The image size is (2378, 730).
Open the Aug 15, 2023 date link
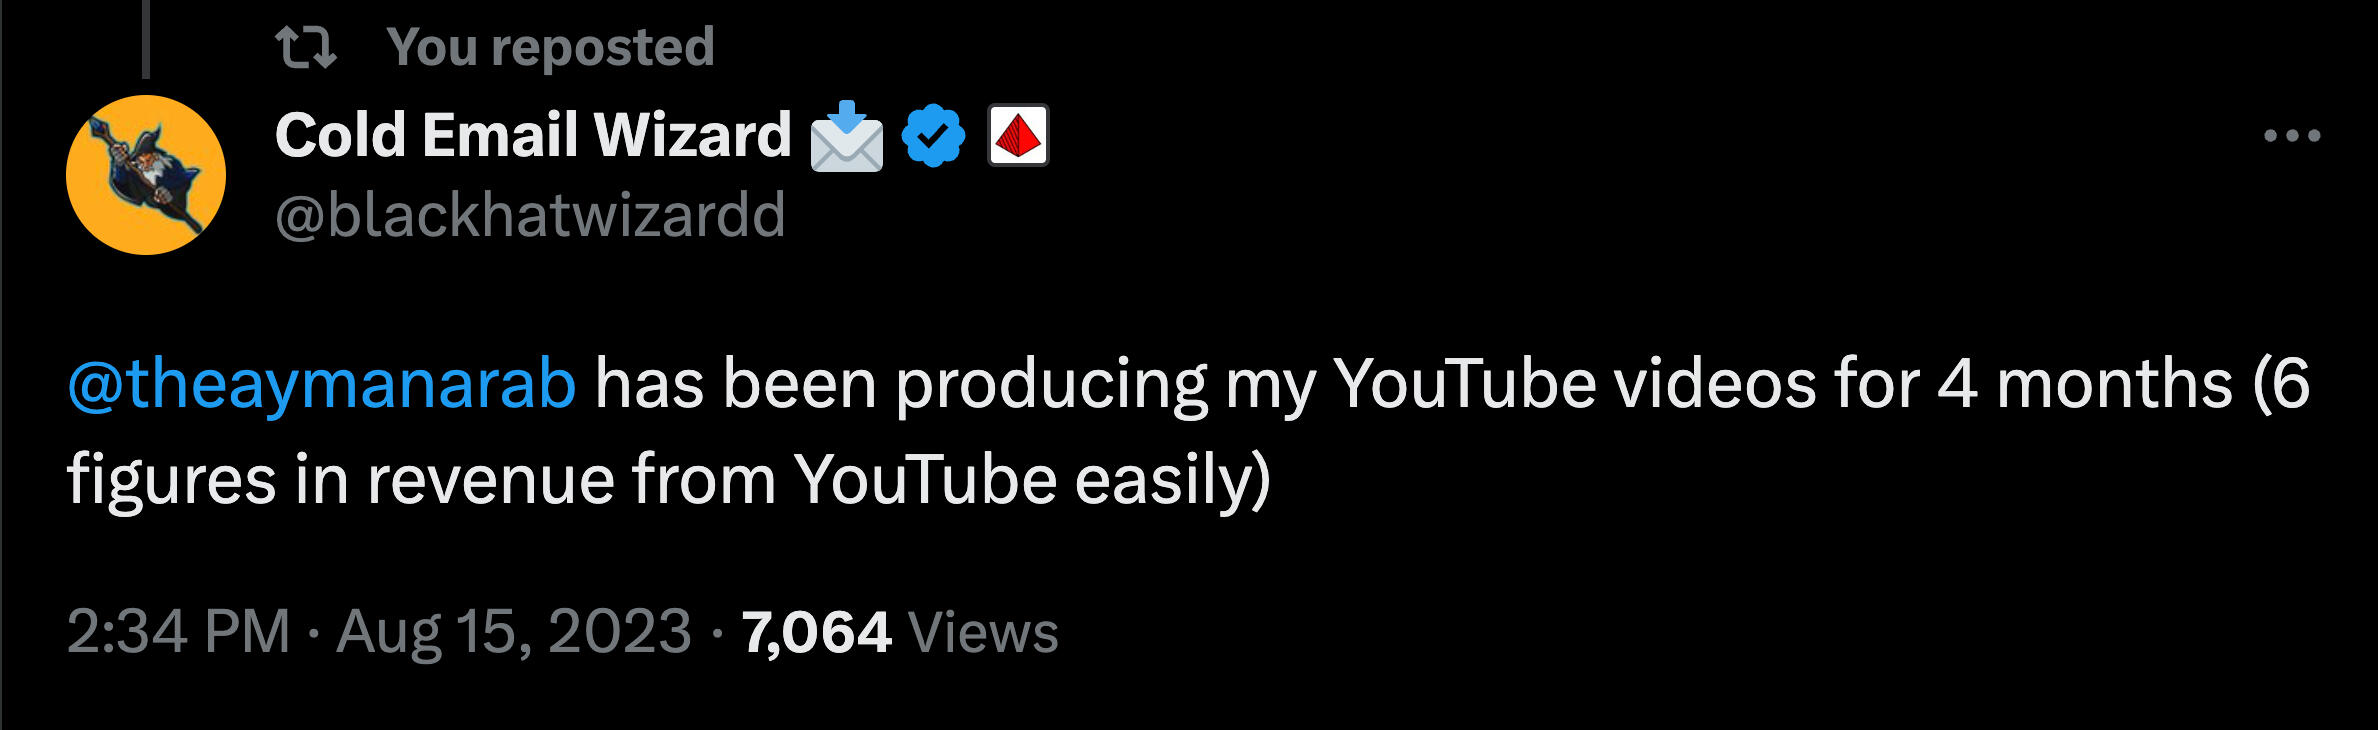514,632
